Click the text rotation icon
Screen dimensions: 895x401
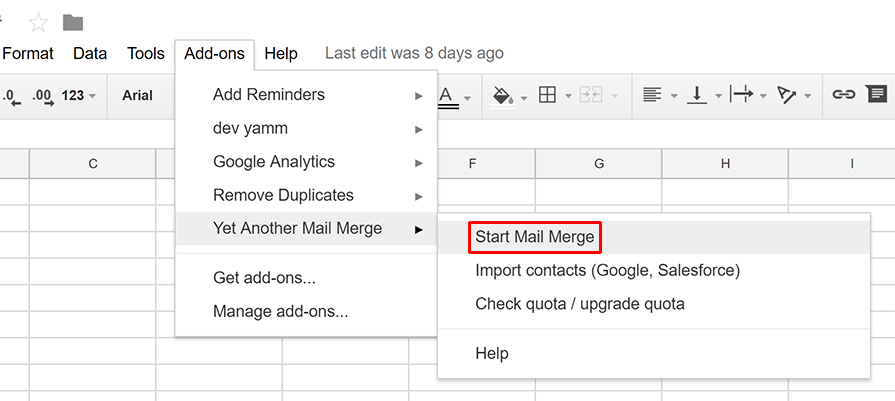(787, 95)
